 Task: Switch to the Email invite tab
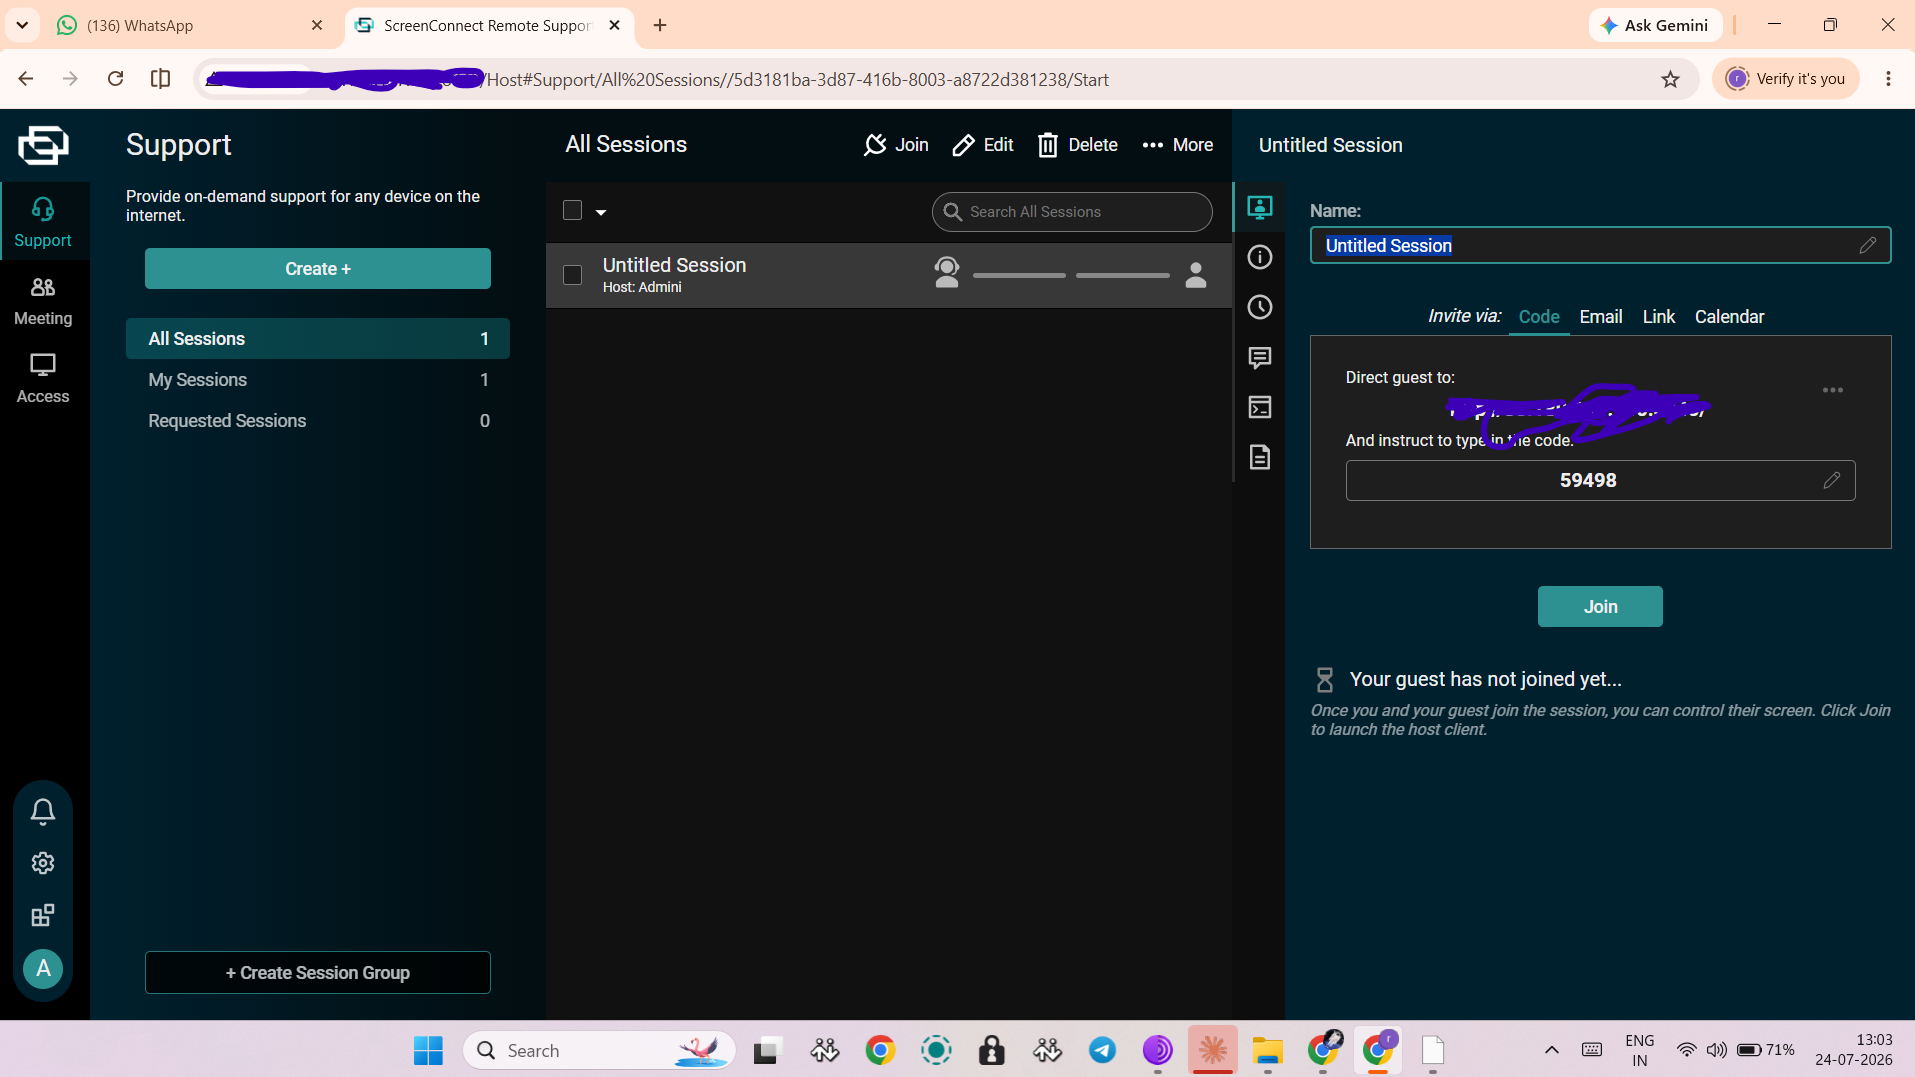(1601, 317)
